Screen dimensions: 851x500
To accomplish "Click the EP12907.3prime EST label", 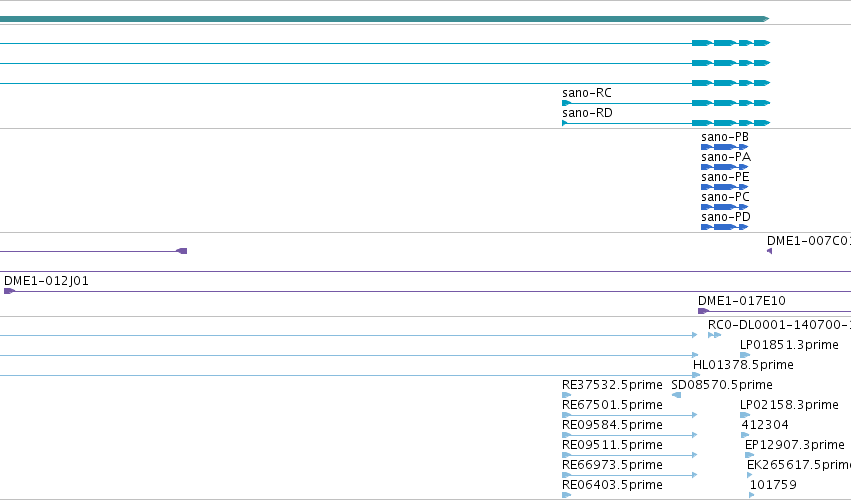I will [x=795, y=445].
